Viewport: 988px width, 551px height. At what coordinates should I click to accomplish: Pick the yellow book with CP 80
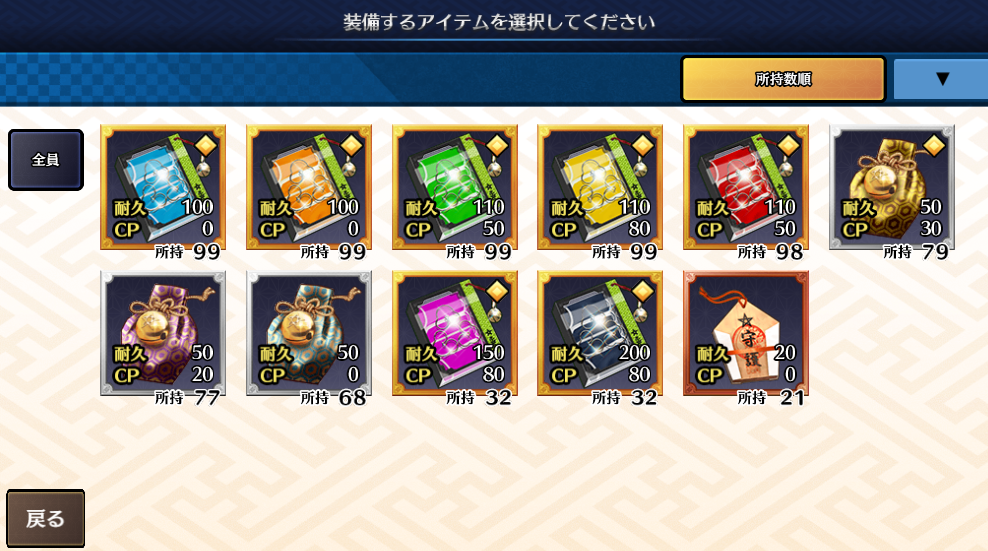[x=600, y=187]
